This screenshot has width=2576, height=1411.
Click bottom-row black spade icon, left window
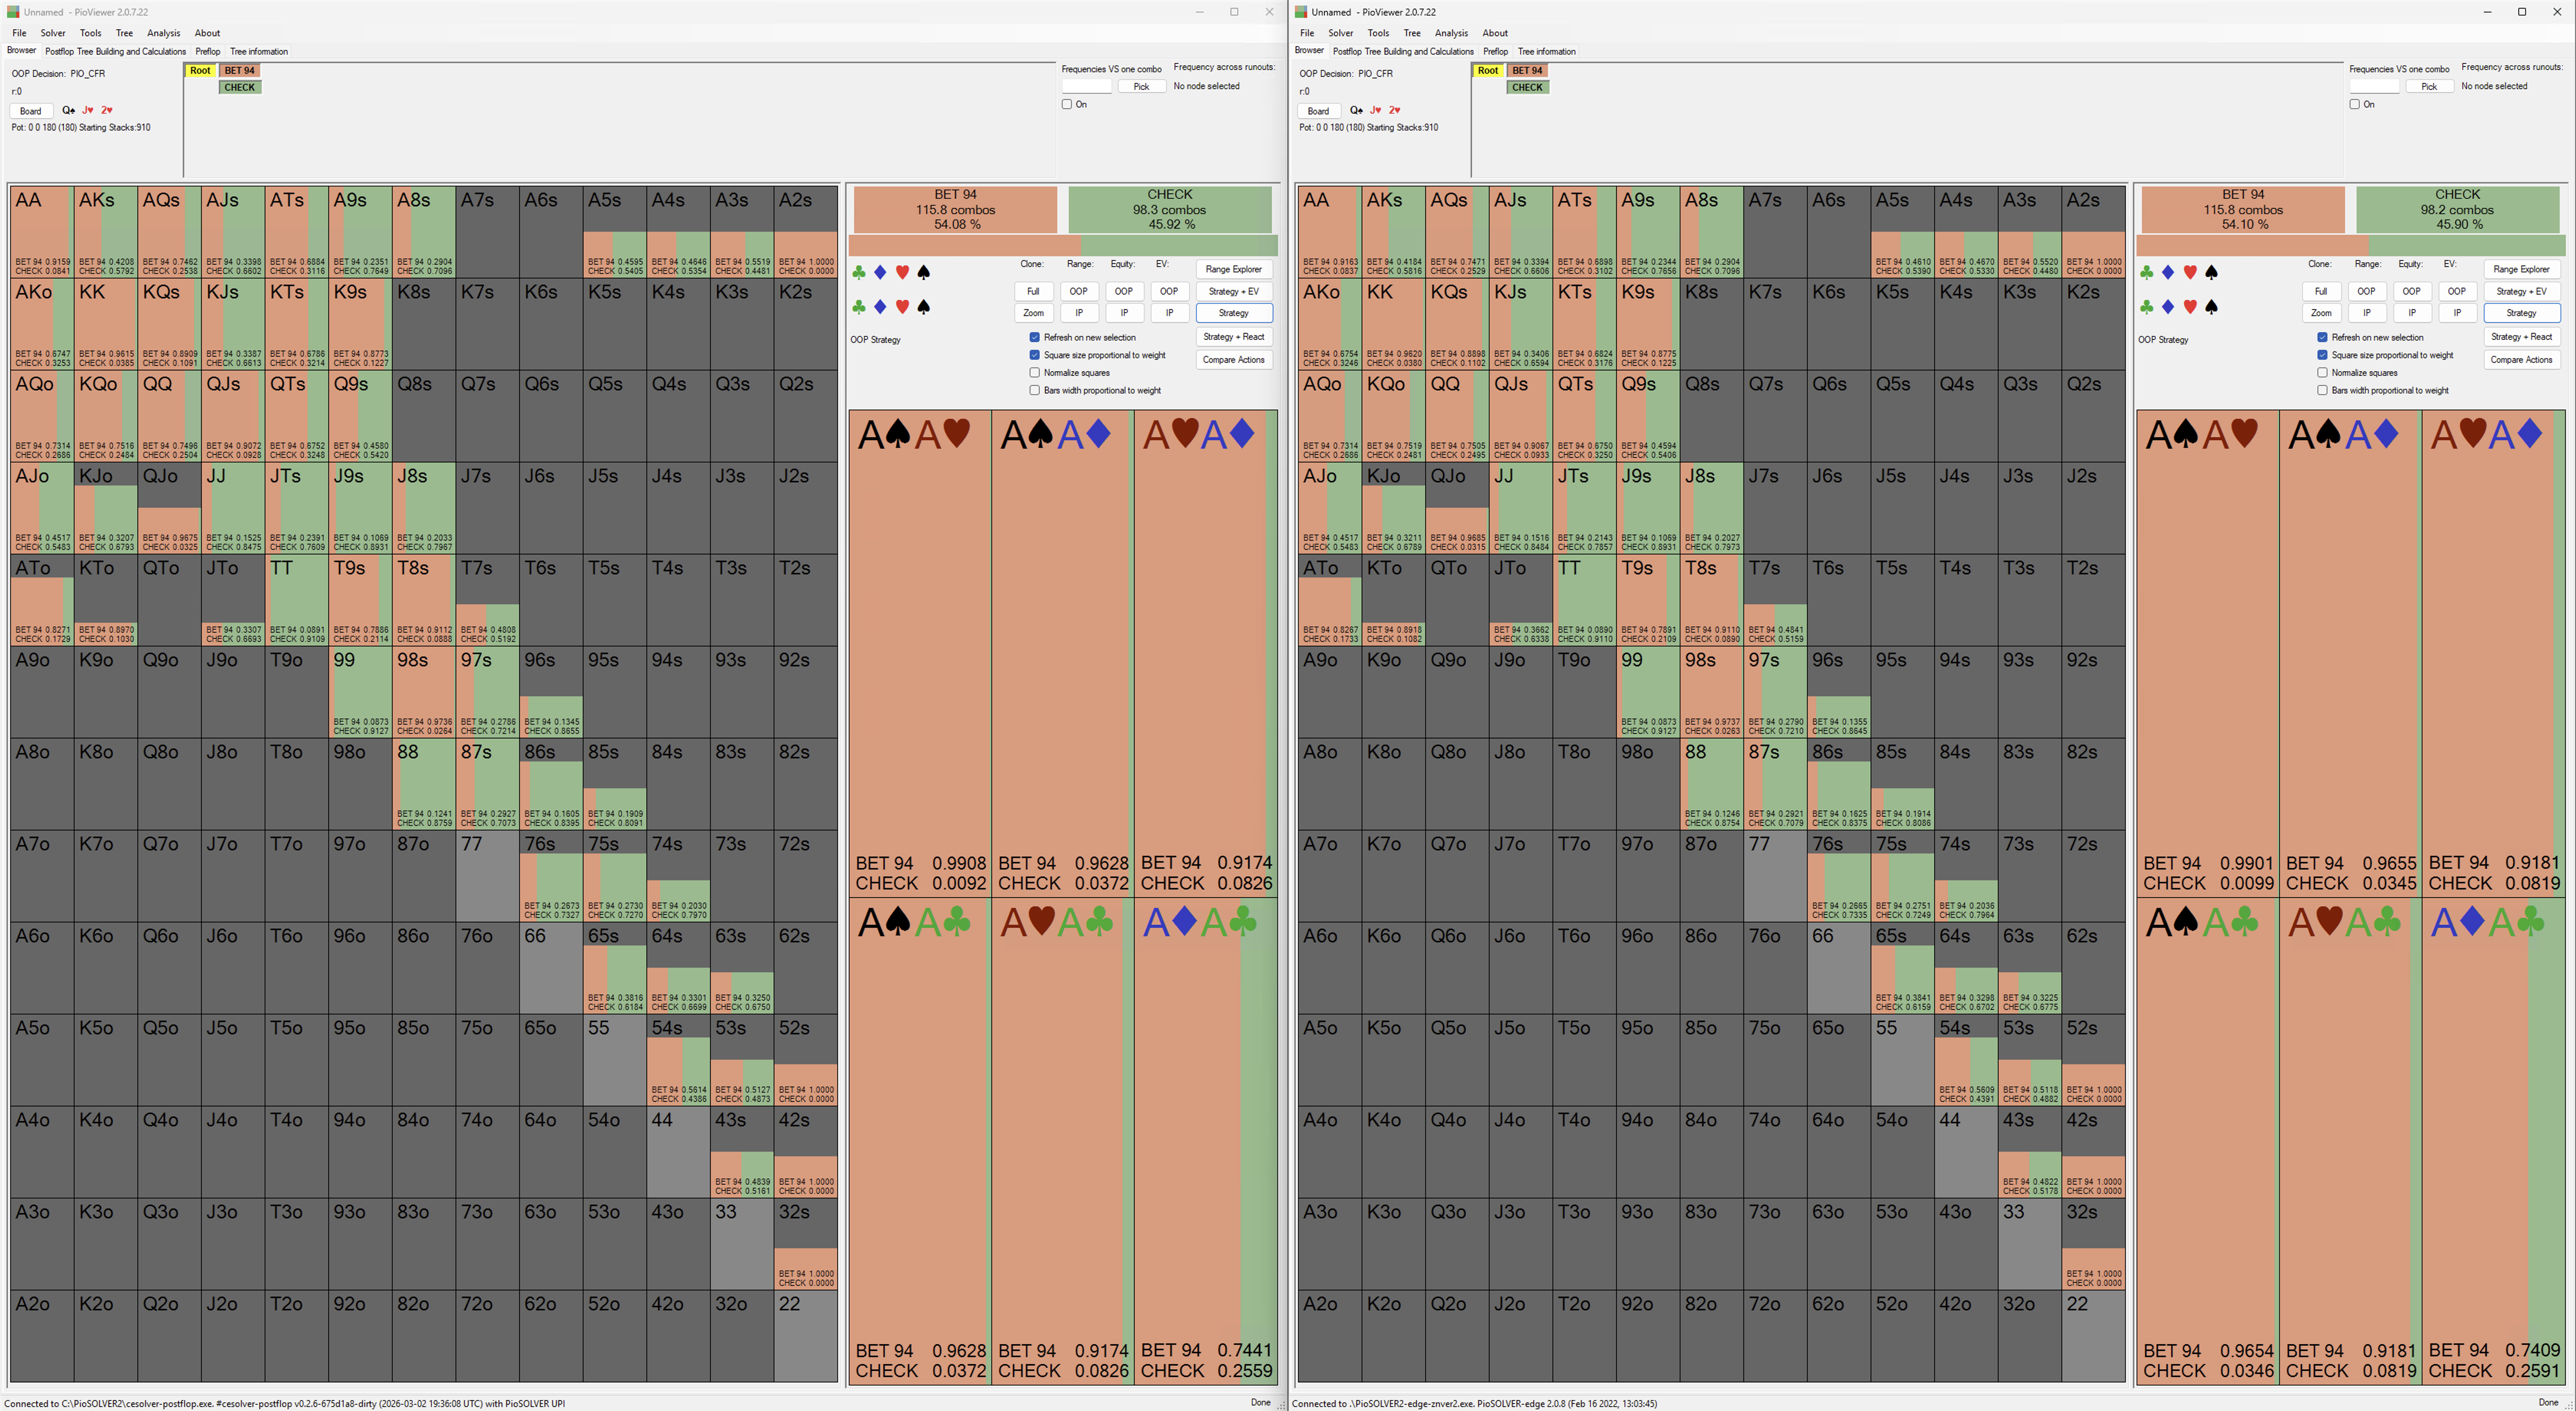coord(924,307)
